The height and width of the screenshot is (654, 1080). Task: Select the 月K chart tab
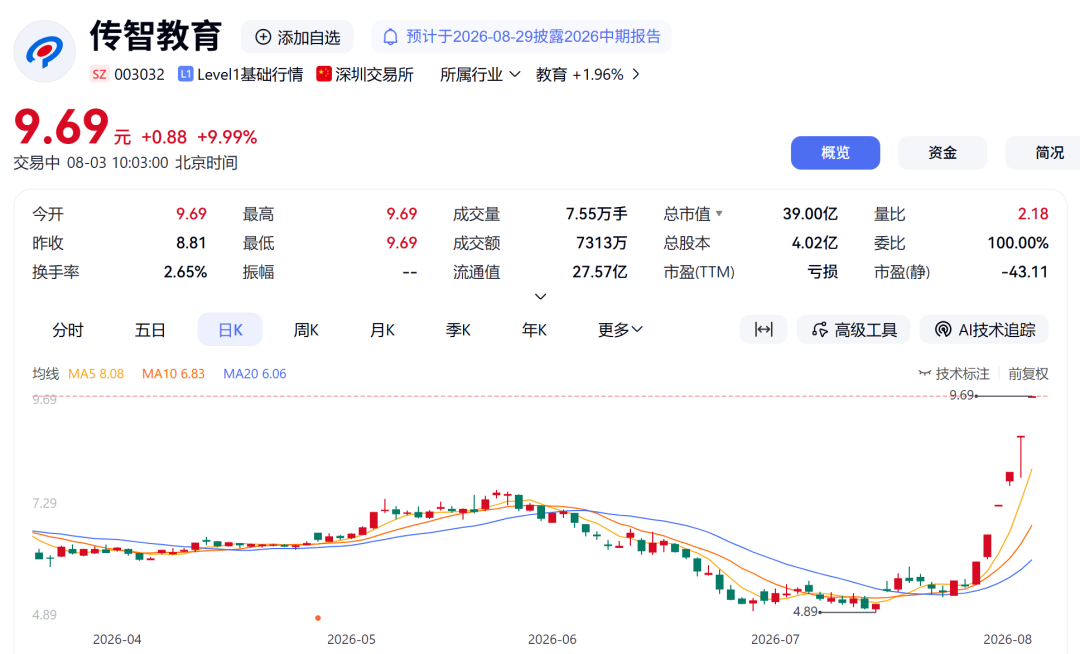point(382,330)
